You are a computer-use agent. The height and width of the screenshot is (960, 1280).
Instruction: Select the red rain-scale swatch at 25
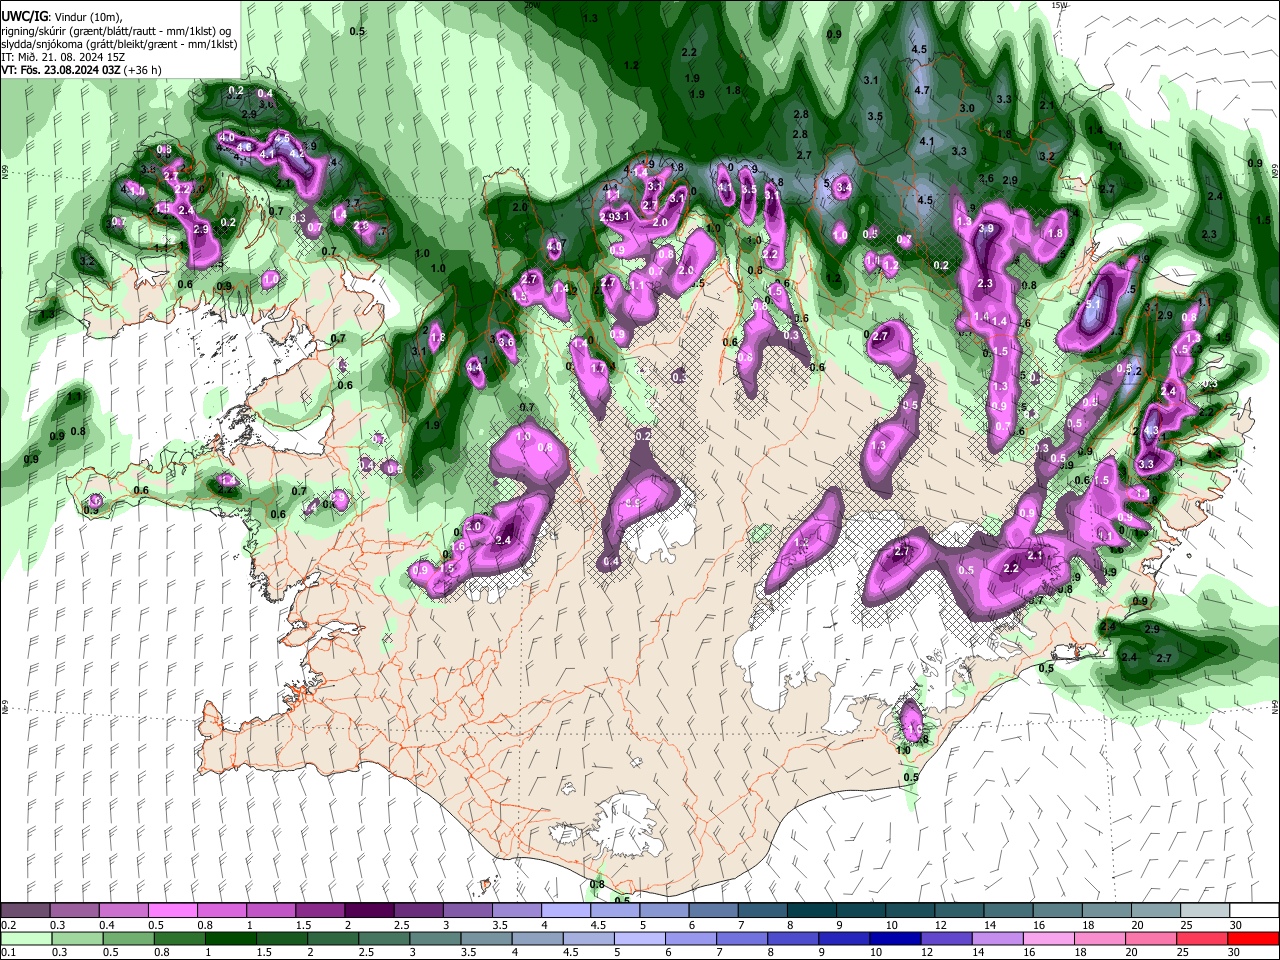1203,939
